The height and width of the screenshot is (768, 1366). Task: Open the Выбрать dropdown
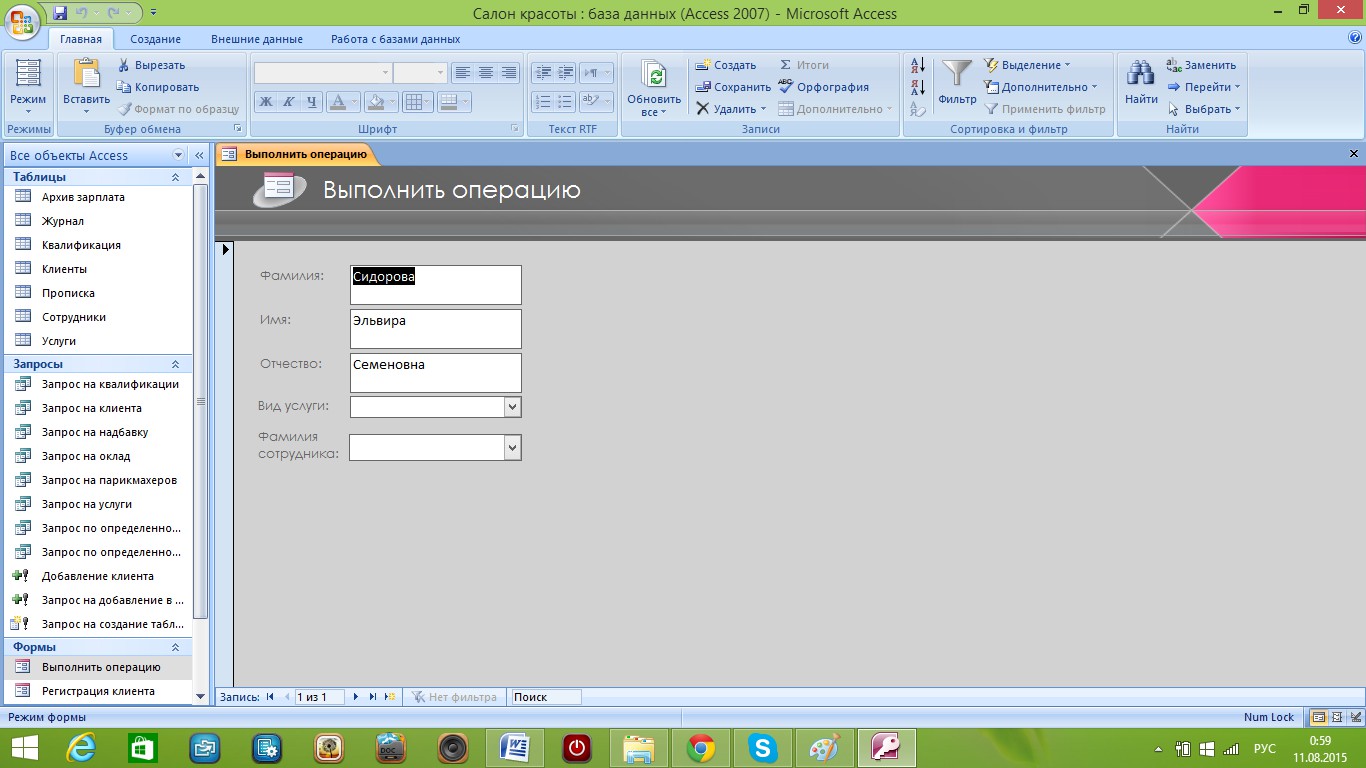(1203, 109)
